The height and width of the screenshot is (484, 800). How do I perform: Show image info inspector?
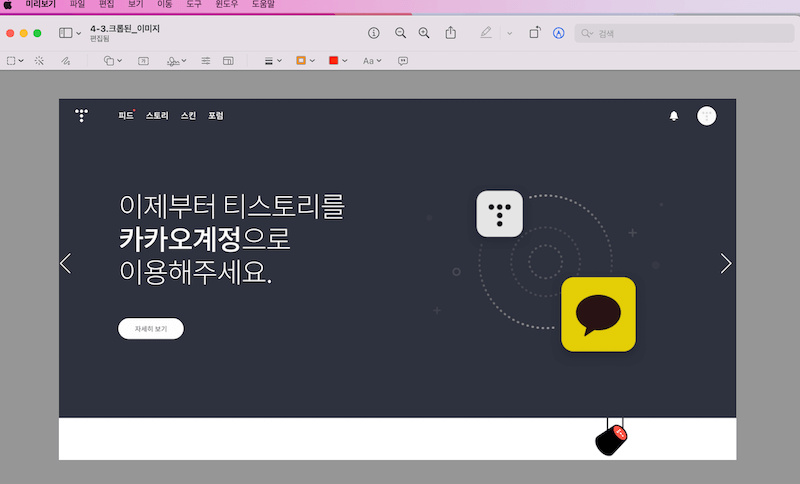pyautogui.click(x=373, y=33)
